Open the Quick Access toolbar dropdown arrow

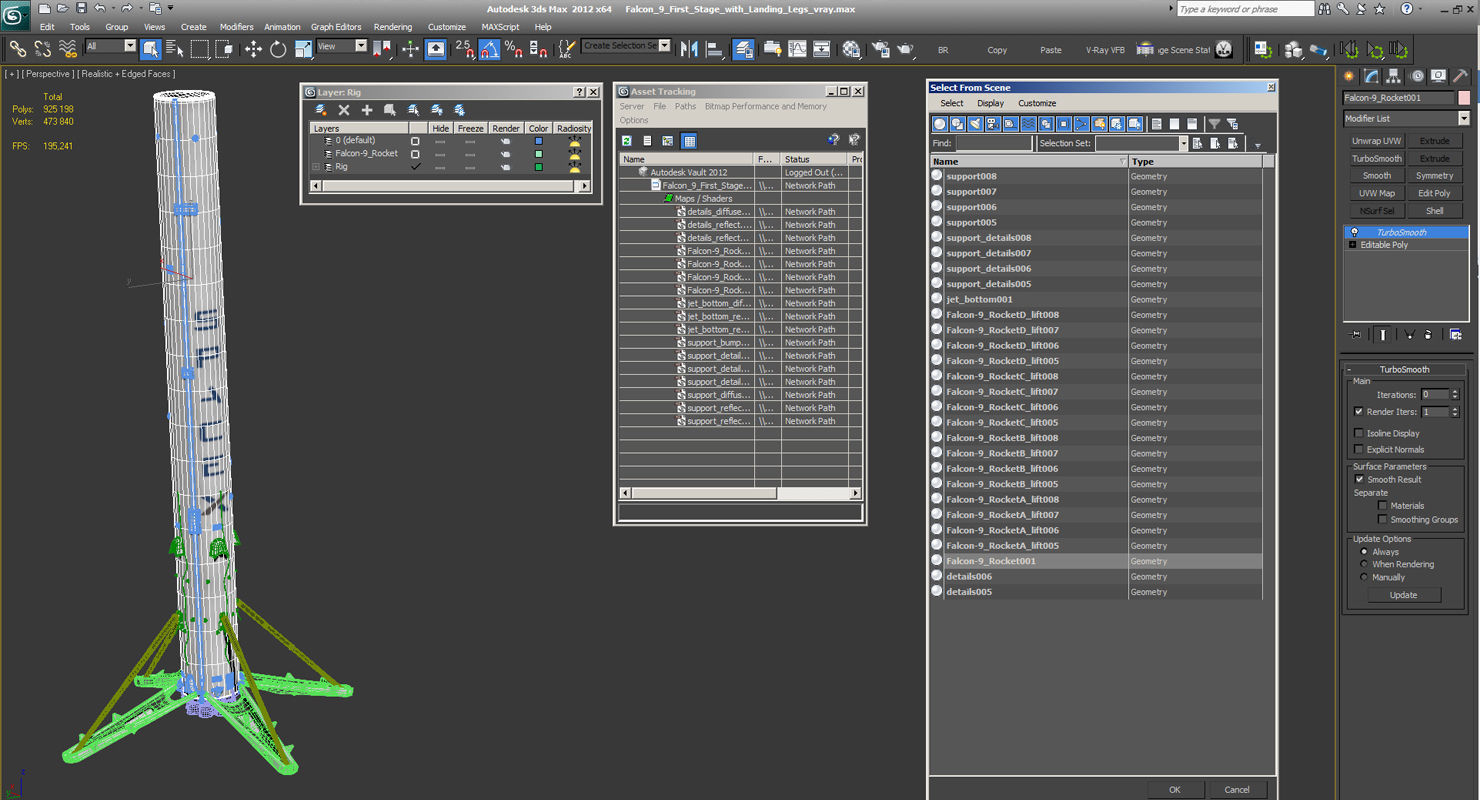[x=171, y=8]
